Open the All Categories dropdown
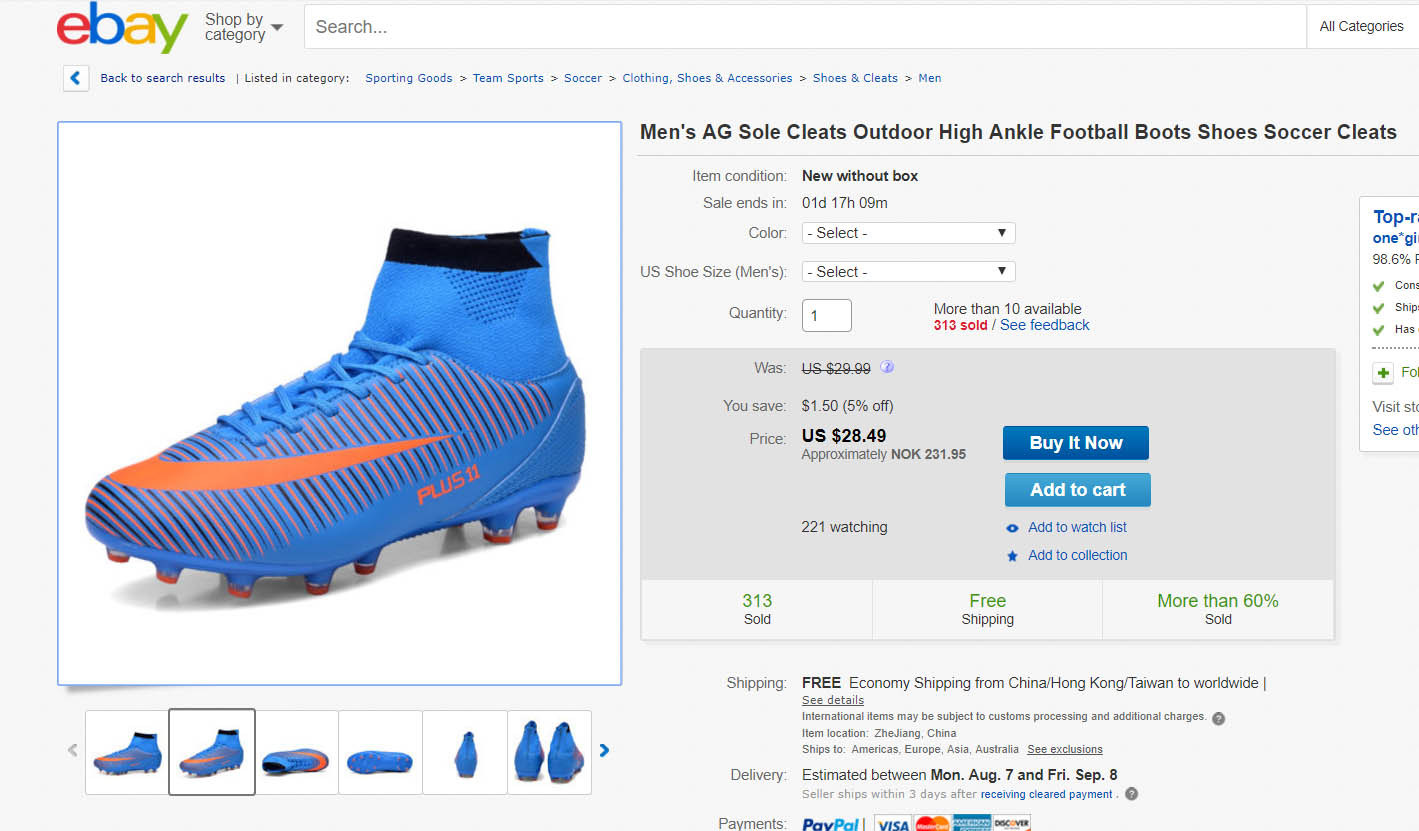 (1362, 26)
